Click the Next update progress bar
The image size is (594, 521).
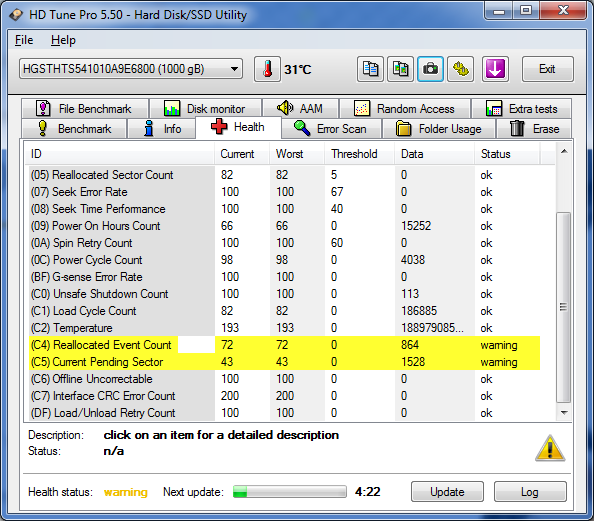[x=290, y=492]
